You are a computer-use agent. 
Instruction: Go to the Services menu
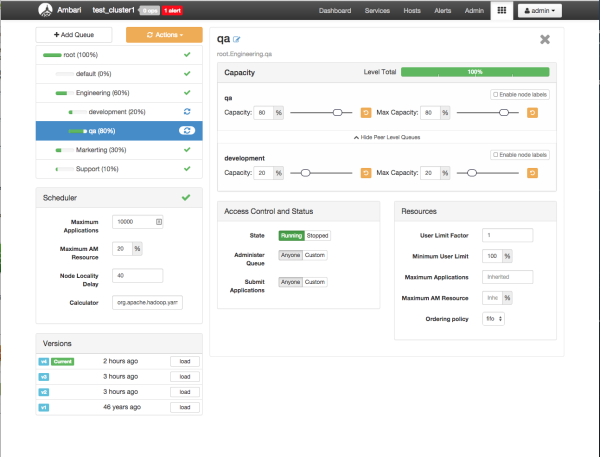[377, 10]
